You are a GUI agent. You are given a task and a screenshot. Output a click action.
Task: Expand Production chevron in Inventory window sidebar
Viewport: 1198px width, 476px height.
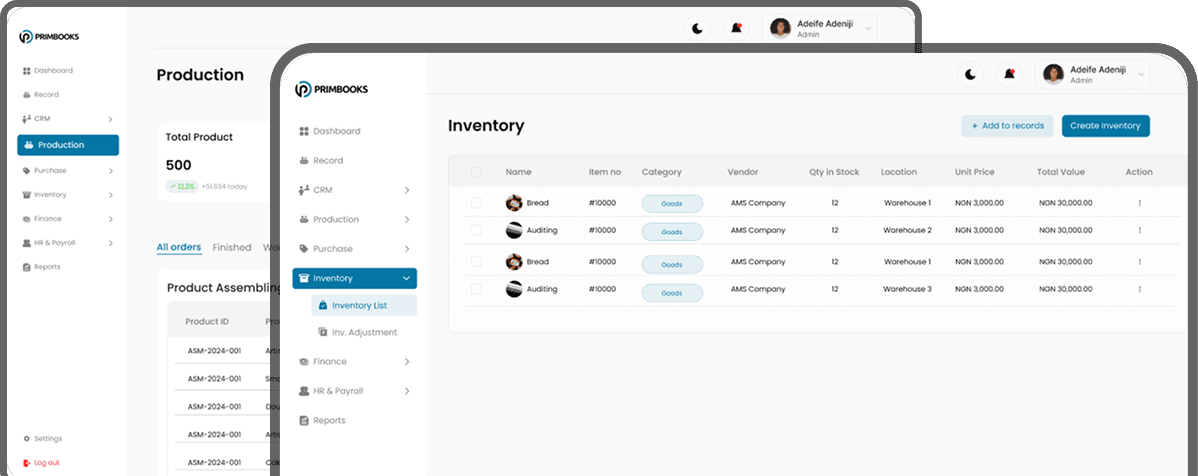[406, 219]
